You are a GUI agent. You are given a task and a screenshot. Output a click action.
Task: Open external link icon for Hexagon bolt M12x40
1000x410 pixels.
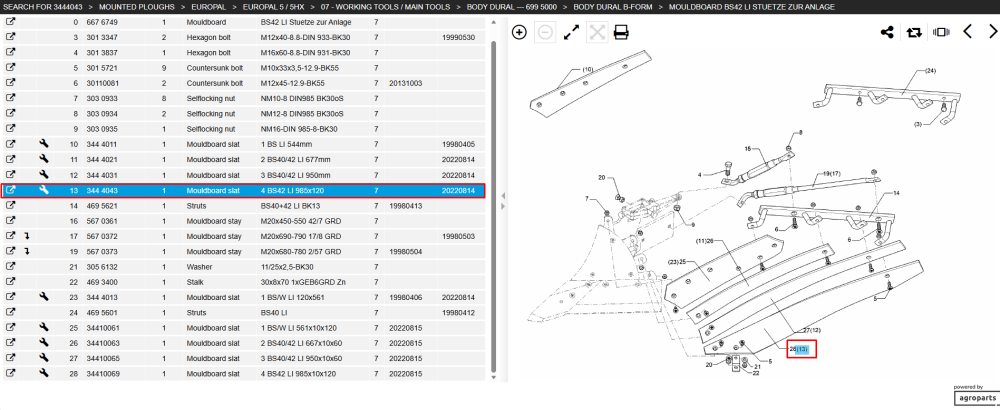click(10, 37)
